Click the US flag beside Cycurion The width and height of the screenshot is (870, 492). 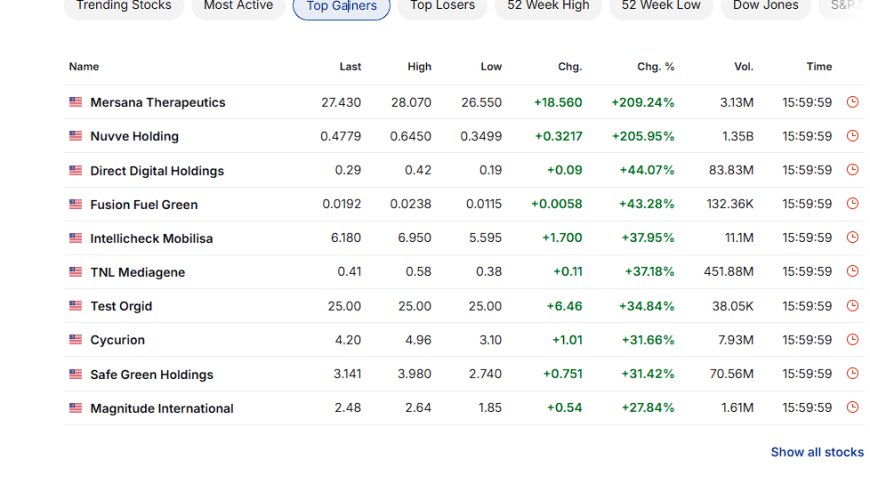pyautogui.click(x=75, y=339)
